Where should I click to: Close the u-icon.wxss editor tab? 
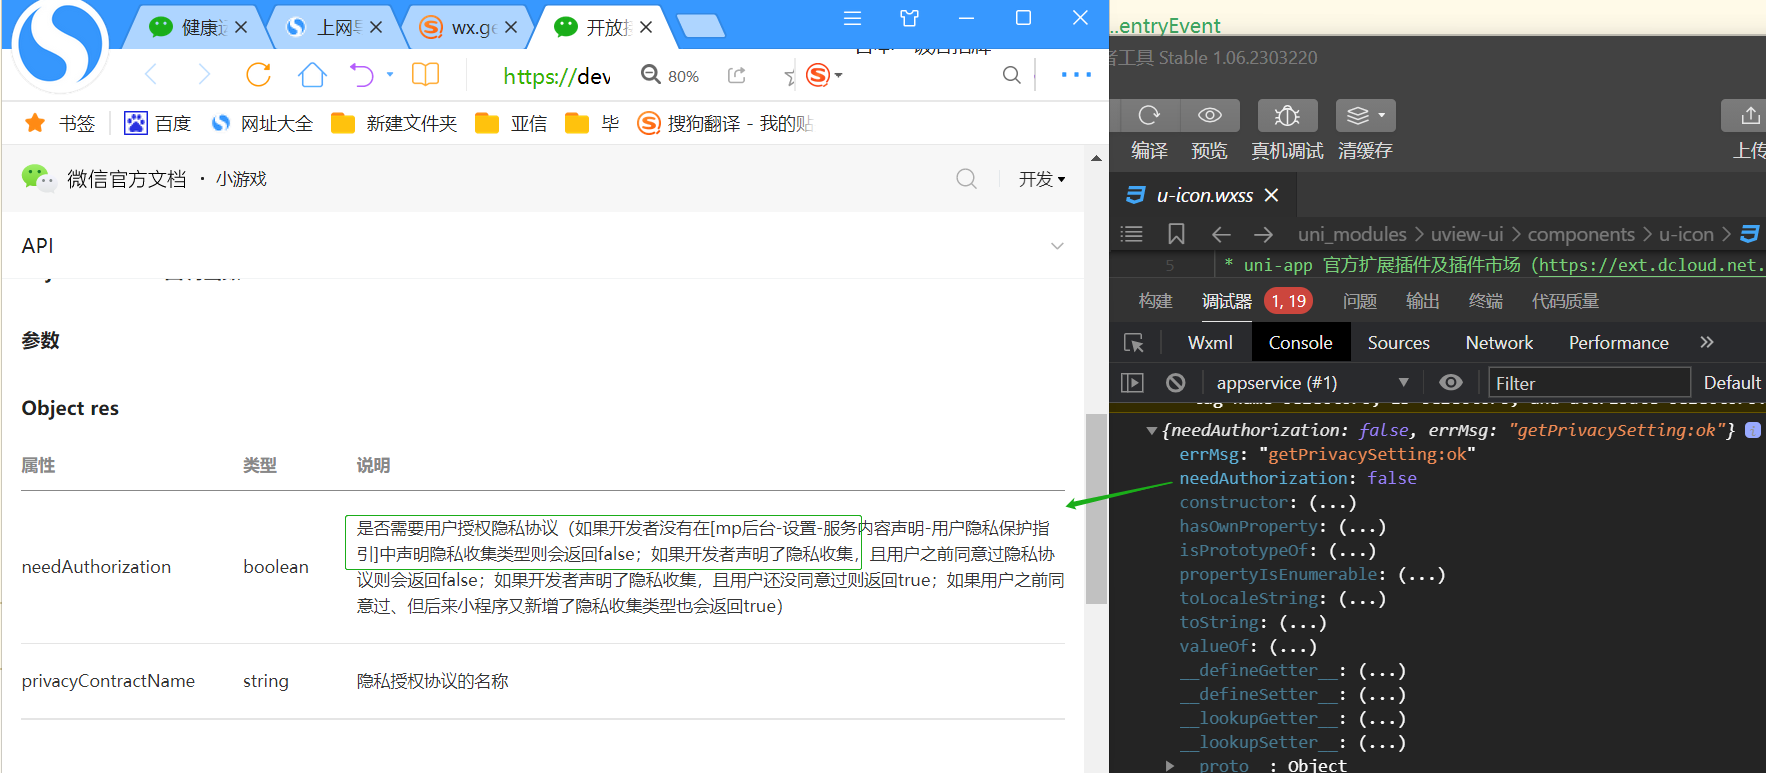click(1271, 195)
